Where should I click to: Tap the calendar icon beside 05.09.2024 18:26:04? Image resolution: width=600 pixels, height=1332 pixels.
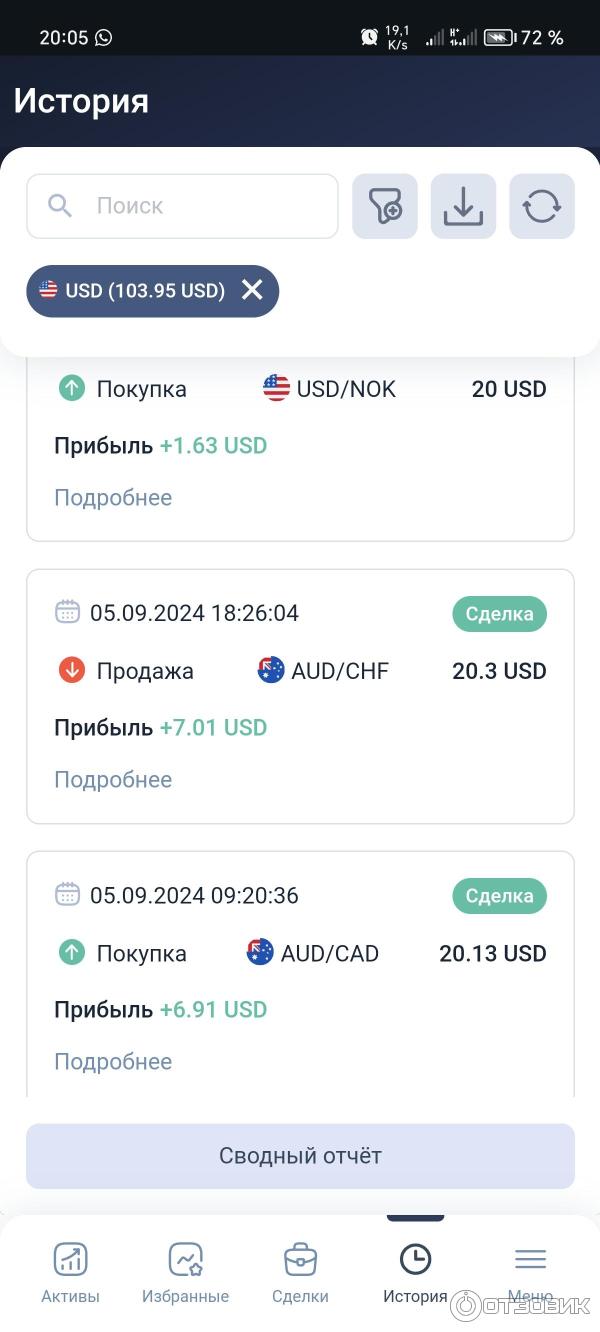67,612
